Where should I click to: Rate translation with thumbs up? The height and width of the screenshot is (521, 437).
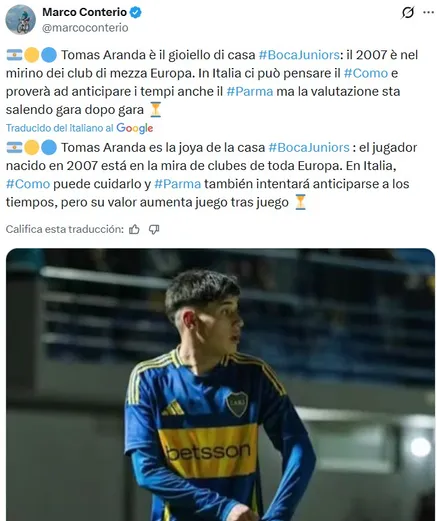[x=134, y=229]
